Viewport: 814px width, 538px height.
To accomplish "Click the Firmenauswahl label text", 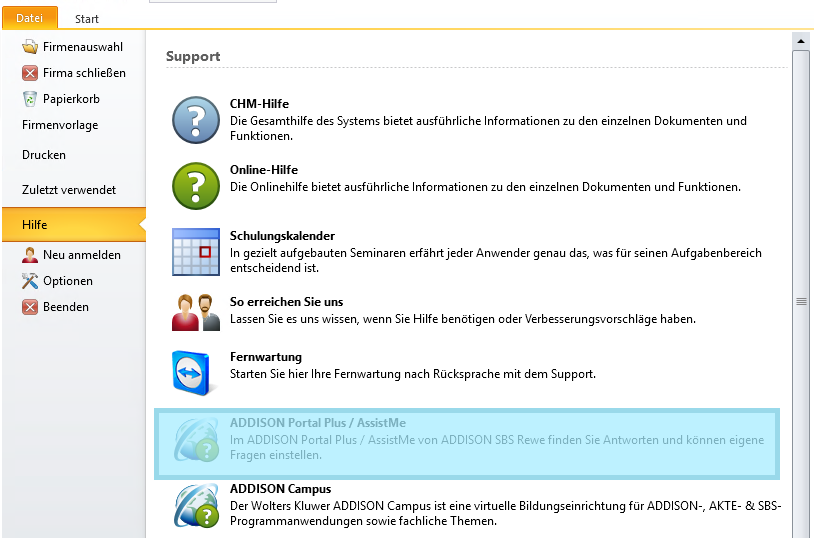I will 83,47.
